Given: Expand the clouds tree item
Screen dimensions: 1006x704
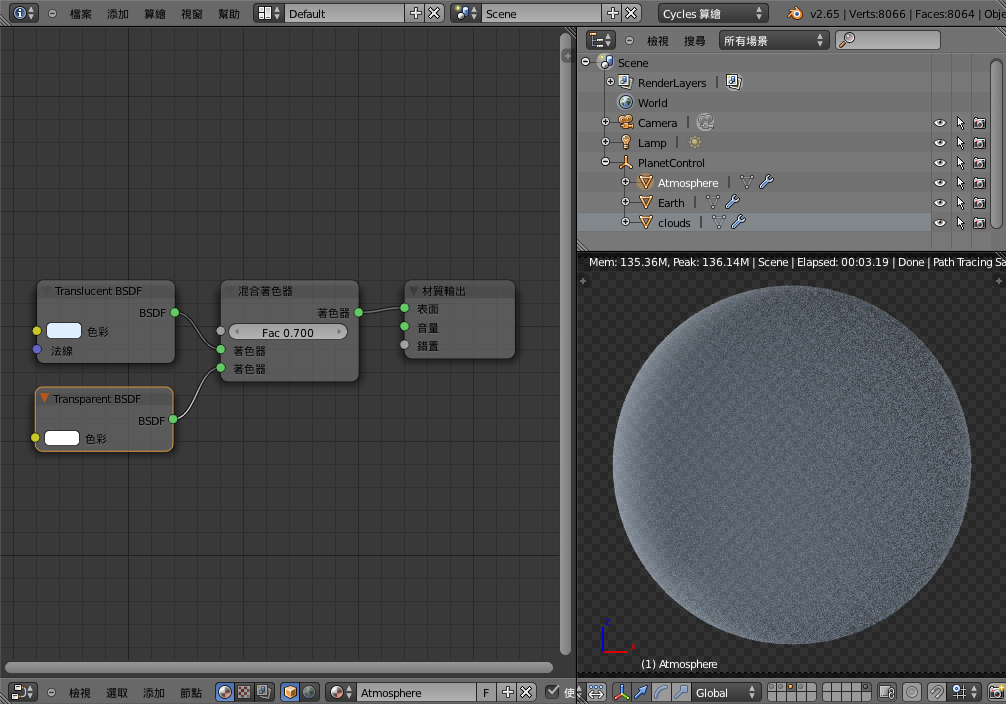Looking at the screenshot, I should 625,223.
